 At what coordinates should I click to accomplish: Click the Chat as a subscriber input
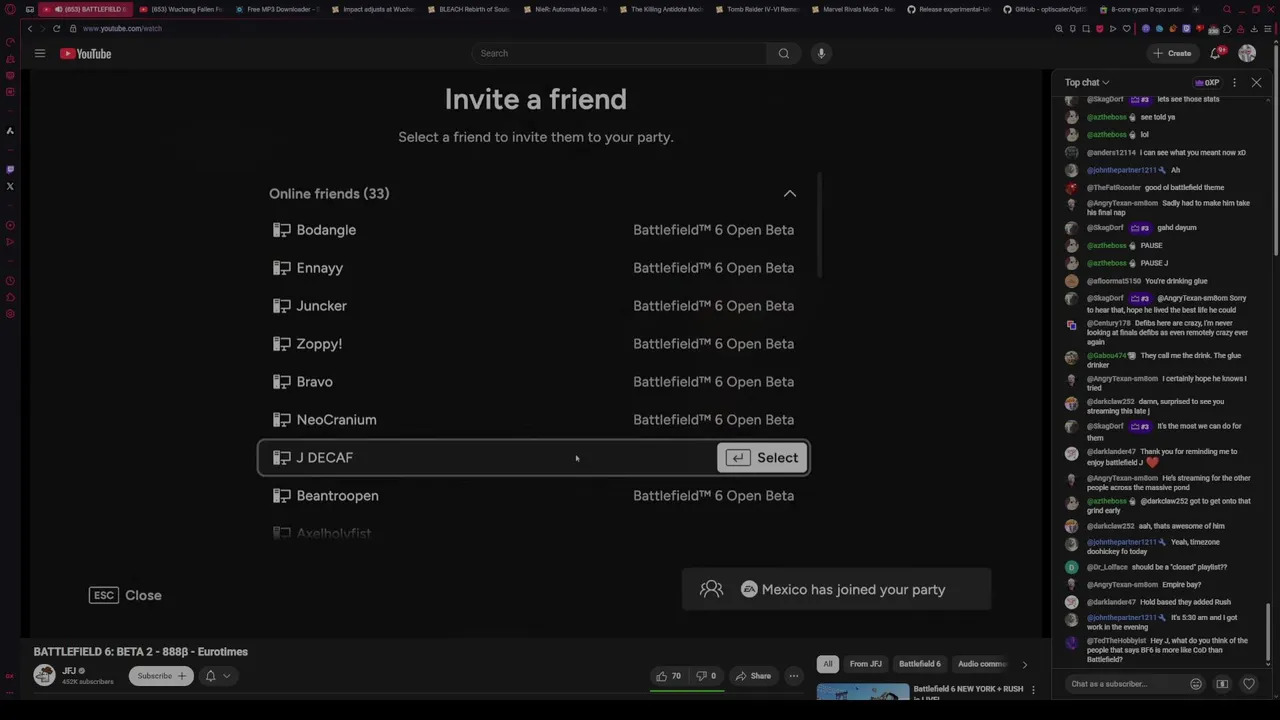(x=1125, y=684)
